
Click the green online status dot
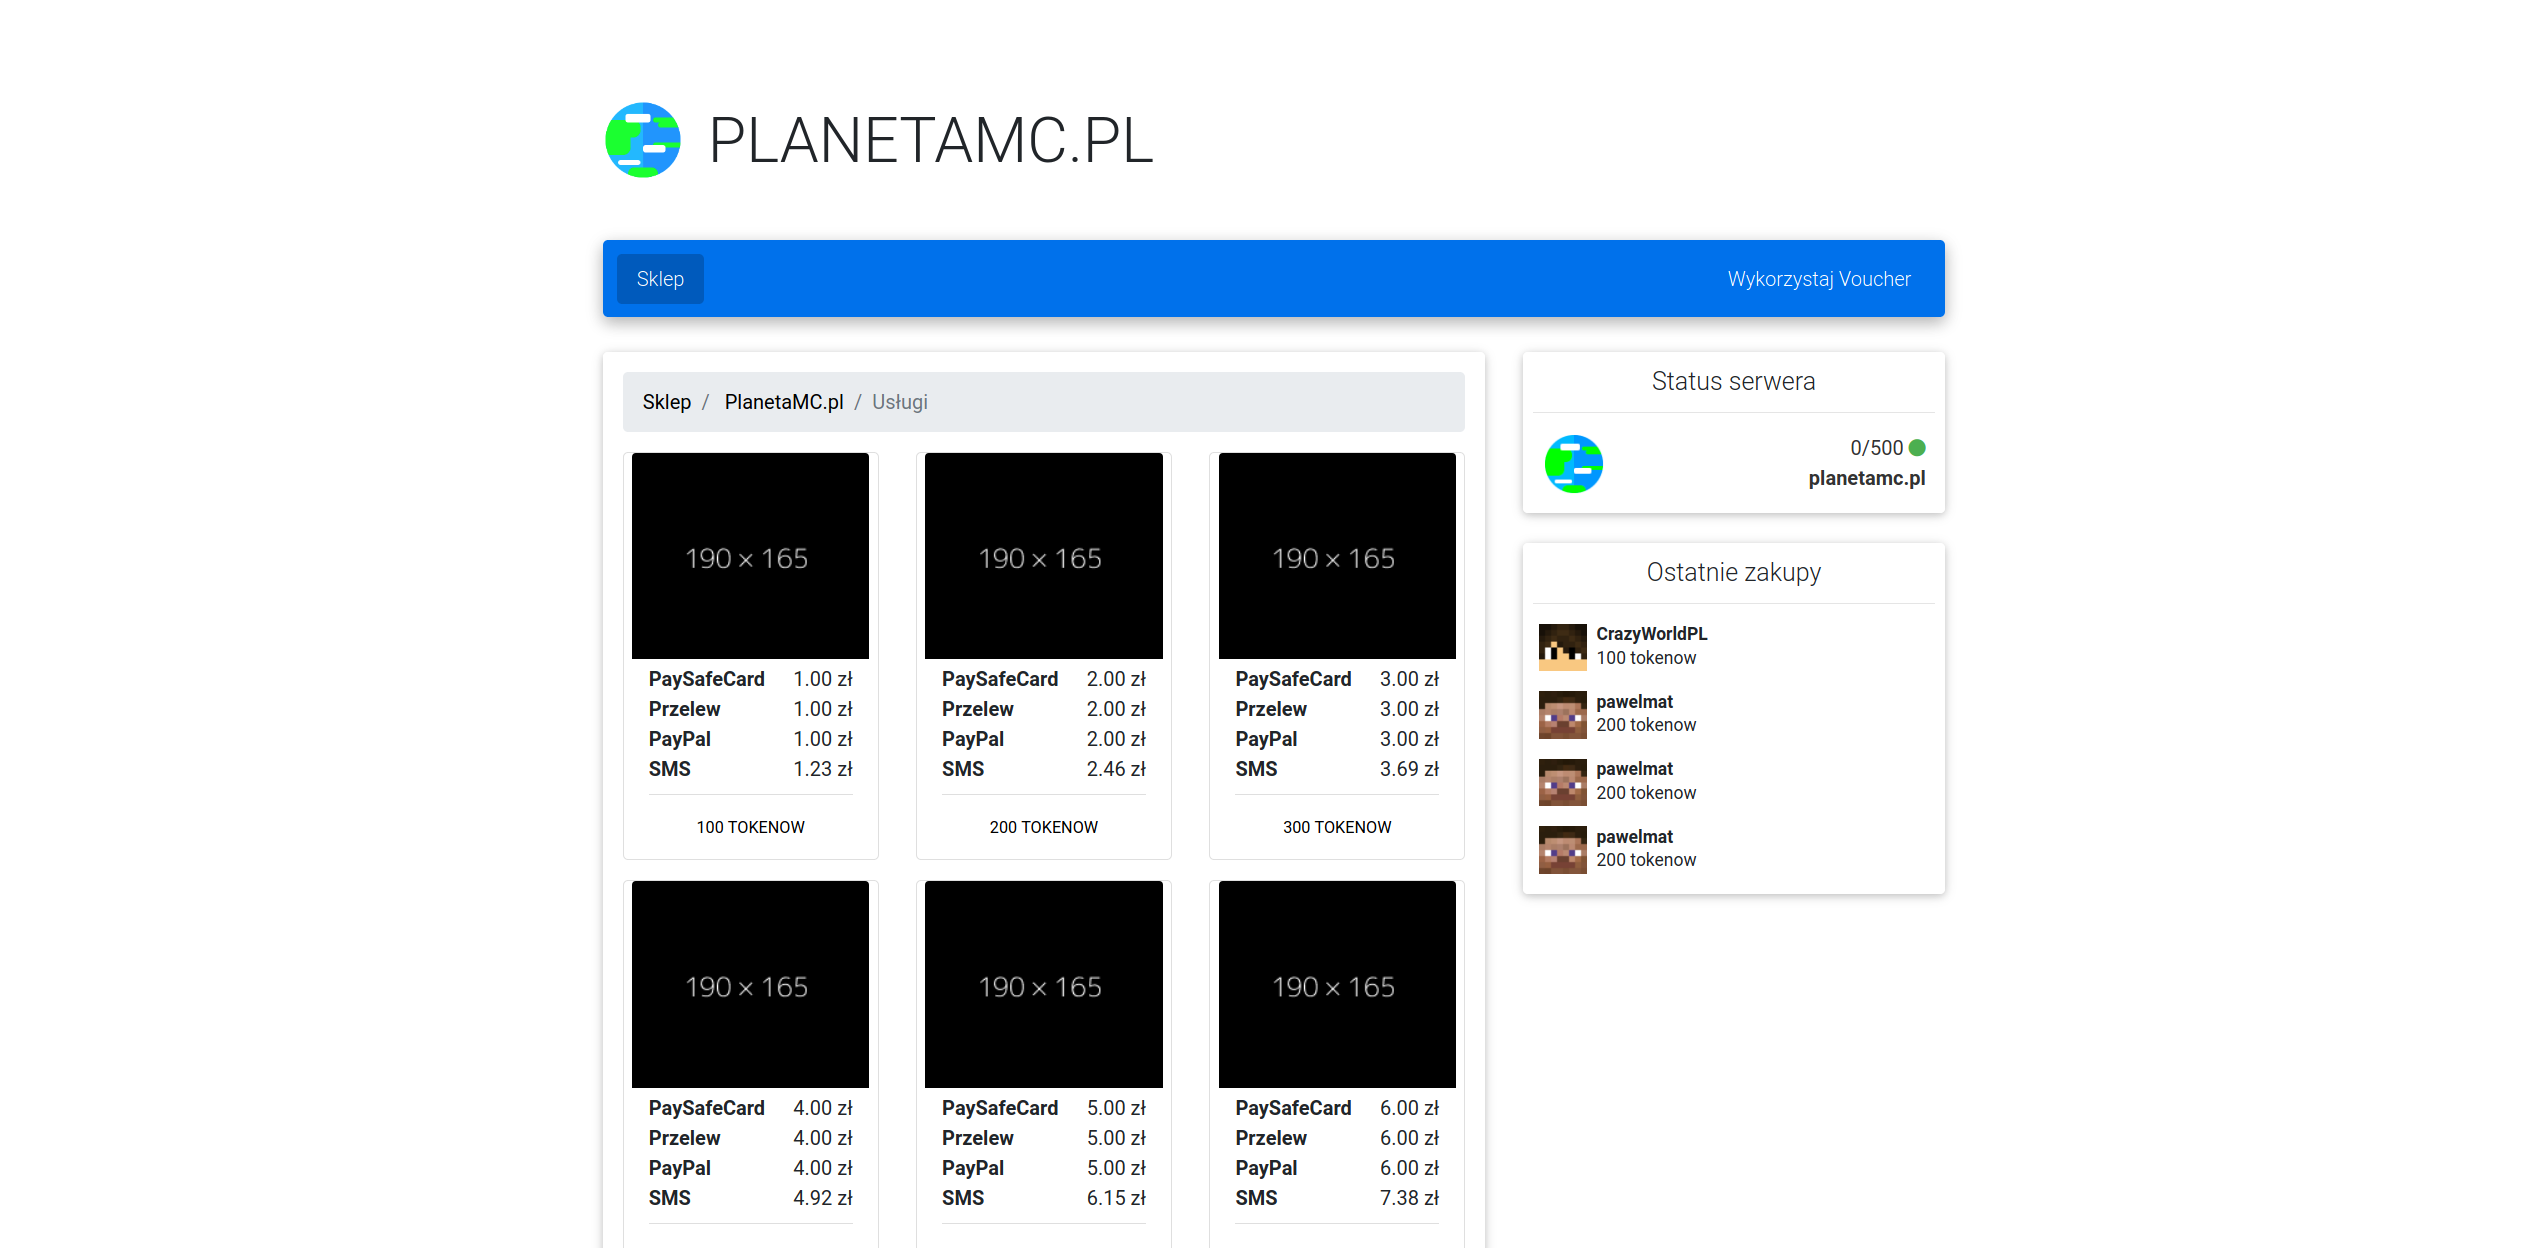coord(1917,448)
